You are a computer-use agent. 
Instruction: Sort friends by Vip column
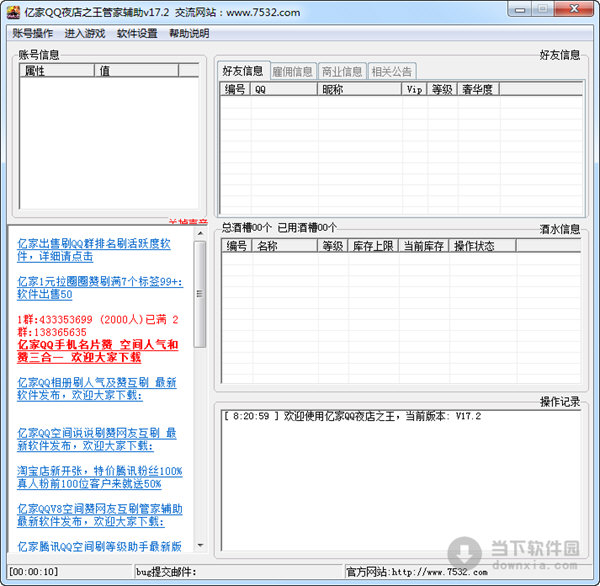414,90
